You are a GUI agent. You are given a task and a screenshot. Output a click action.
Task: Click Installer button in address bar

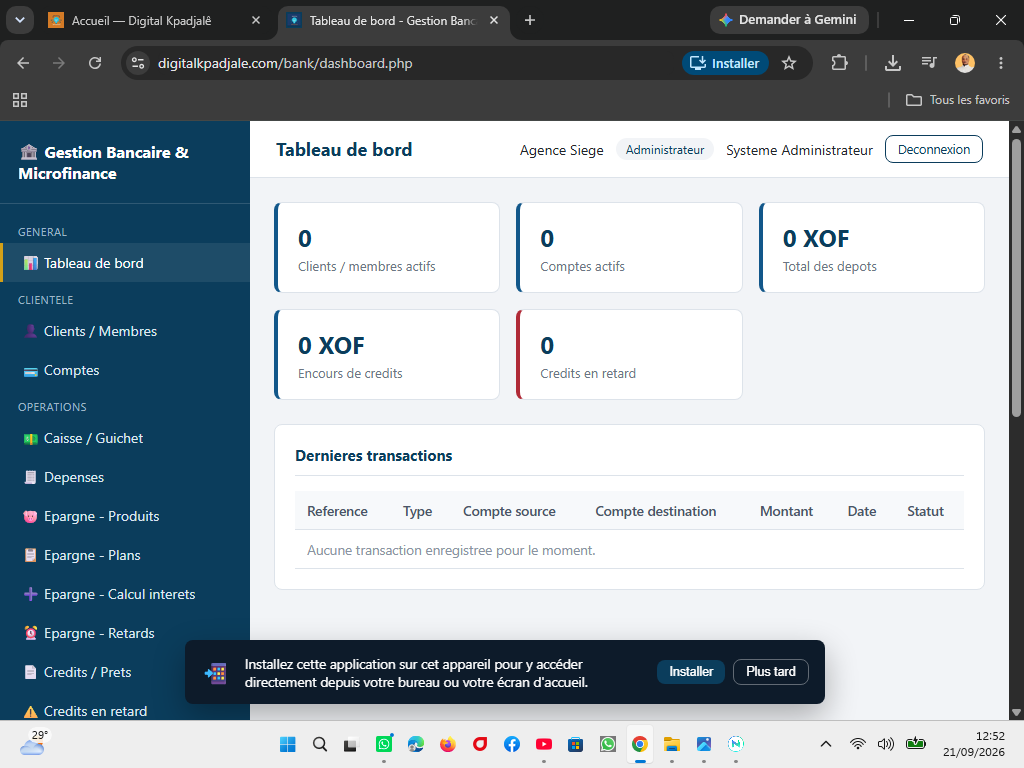(x=725, y=63)
